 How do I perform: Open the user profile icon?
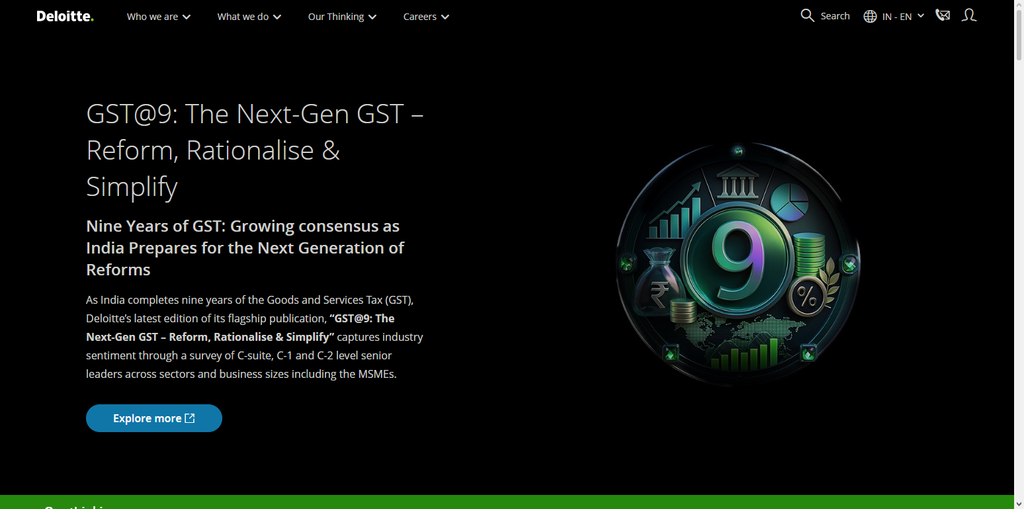[969, 16]
